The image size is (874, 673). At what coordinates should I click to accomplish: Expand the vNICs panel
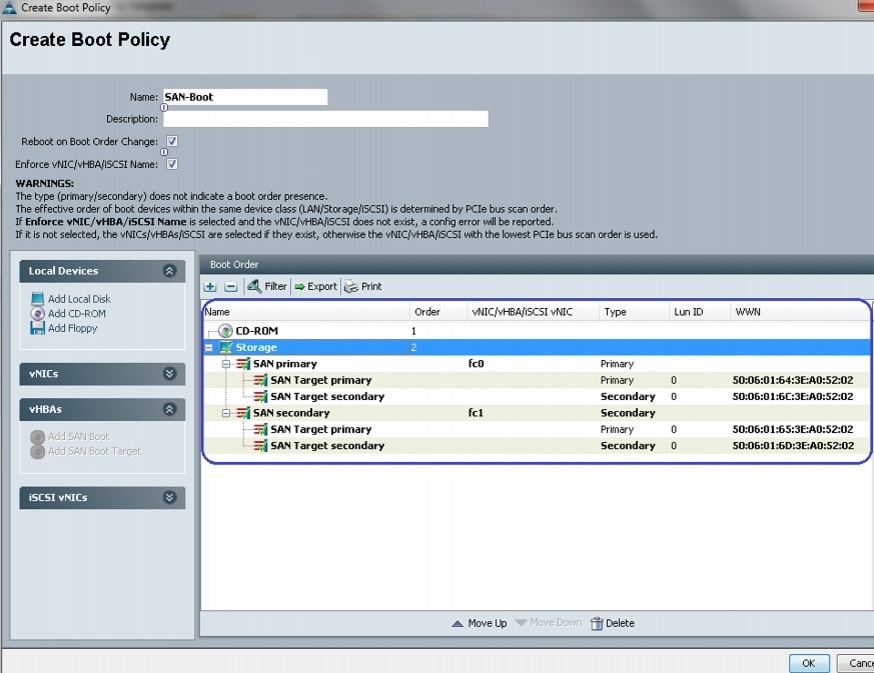[169, 374]
